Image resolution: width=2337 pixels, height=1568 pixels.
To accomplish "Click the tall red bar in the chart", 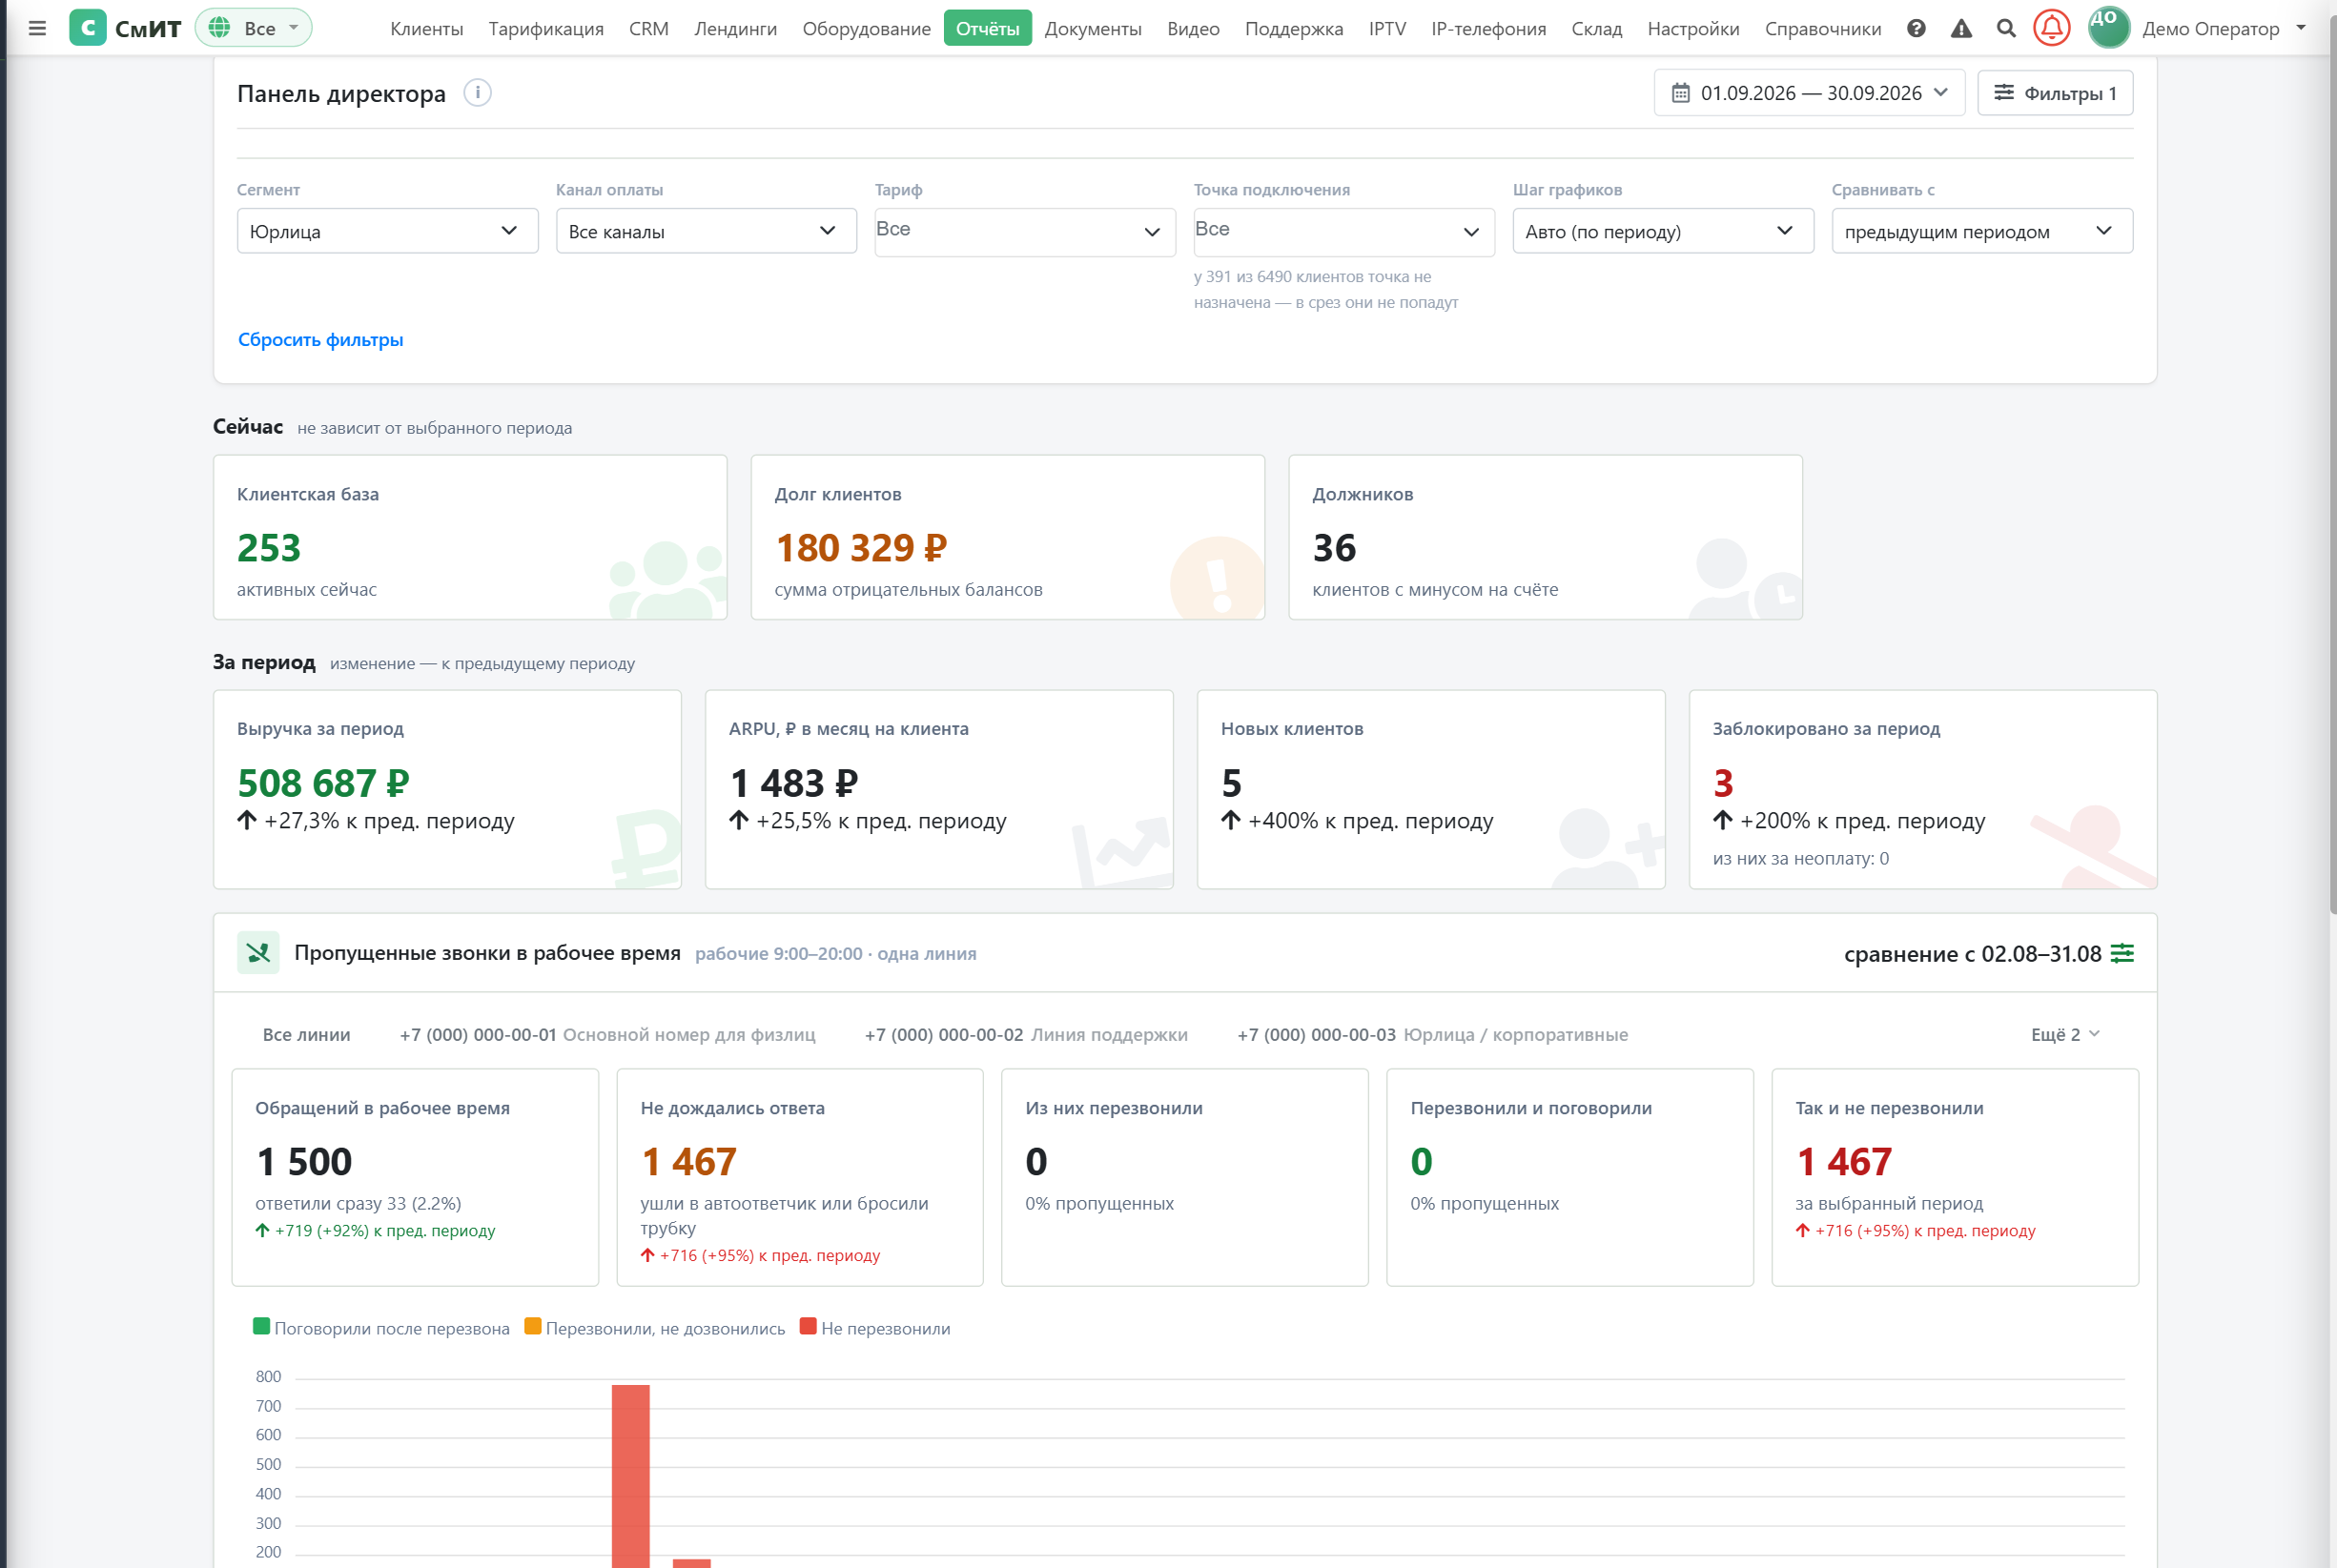I will pyautogui.click(x=630, y=1476).
